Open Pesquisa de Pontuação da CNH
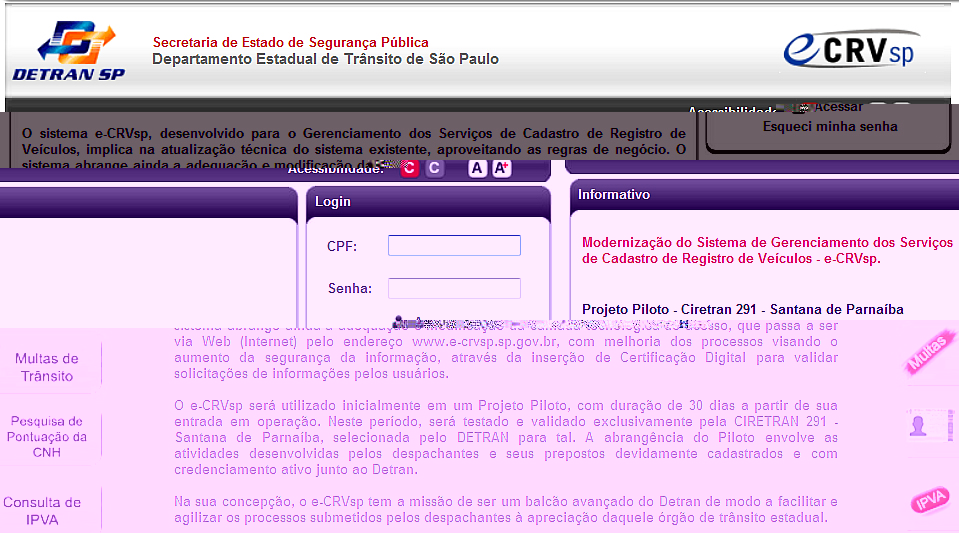The height and width of the screenshot is (533, 959). pos(47,437)
